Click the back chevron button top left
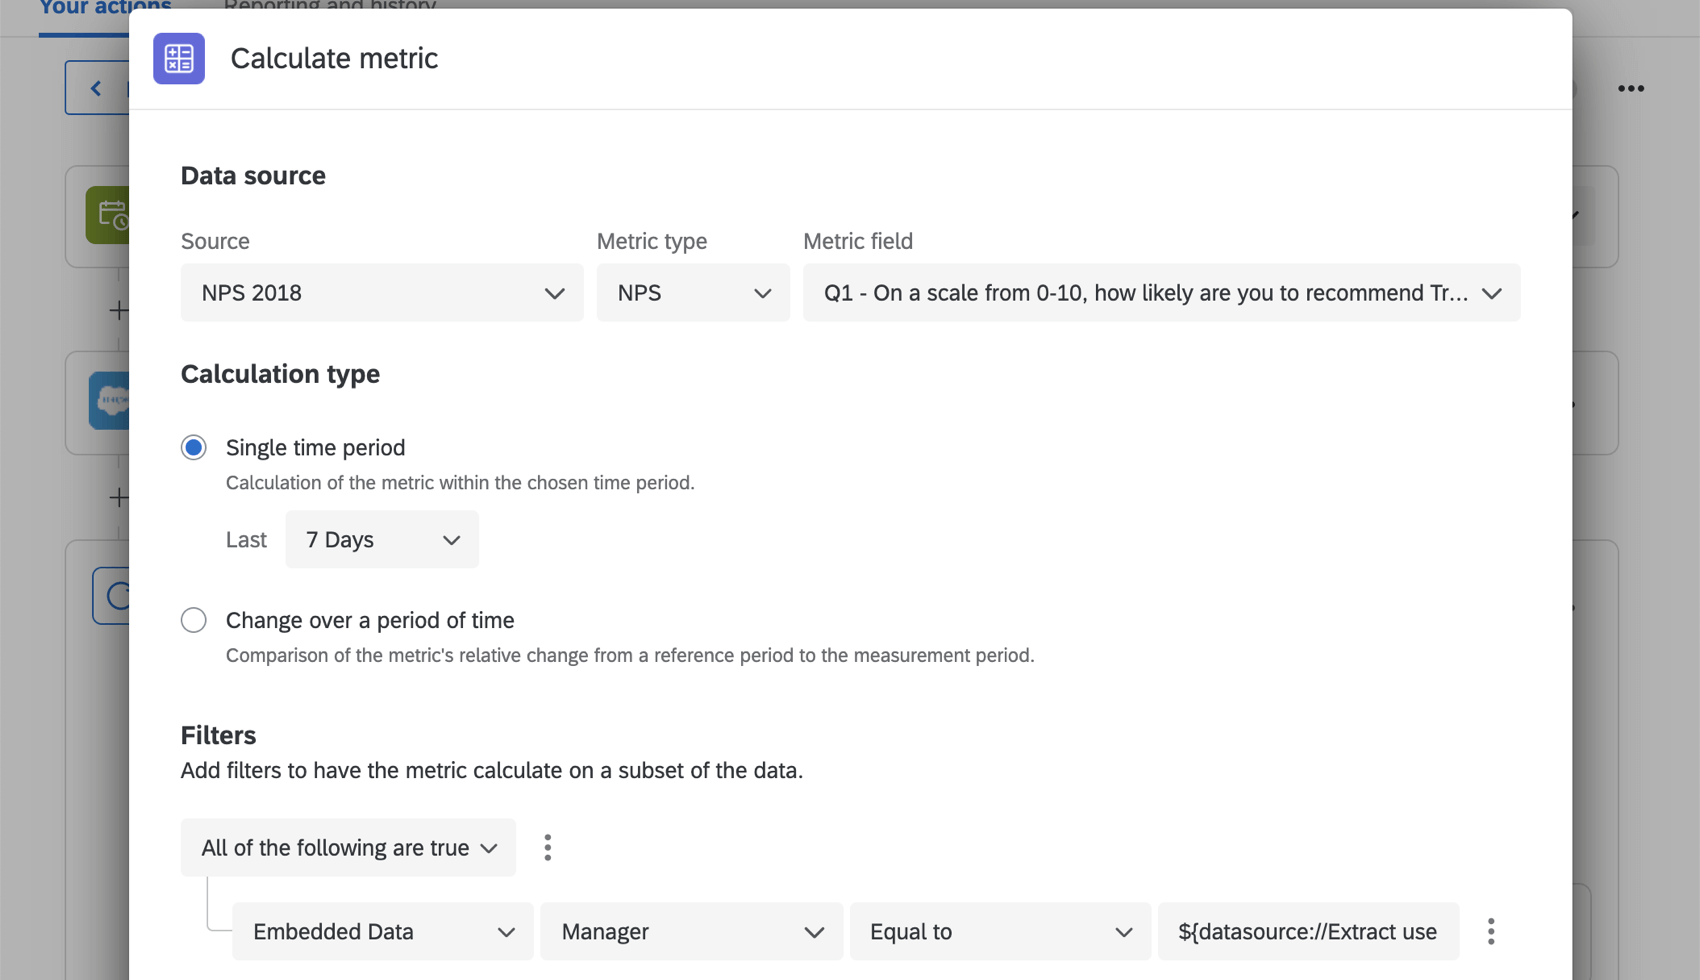This screenshot has height=980, width=1700. tap(95, 87)
